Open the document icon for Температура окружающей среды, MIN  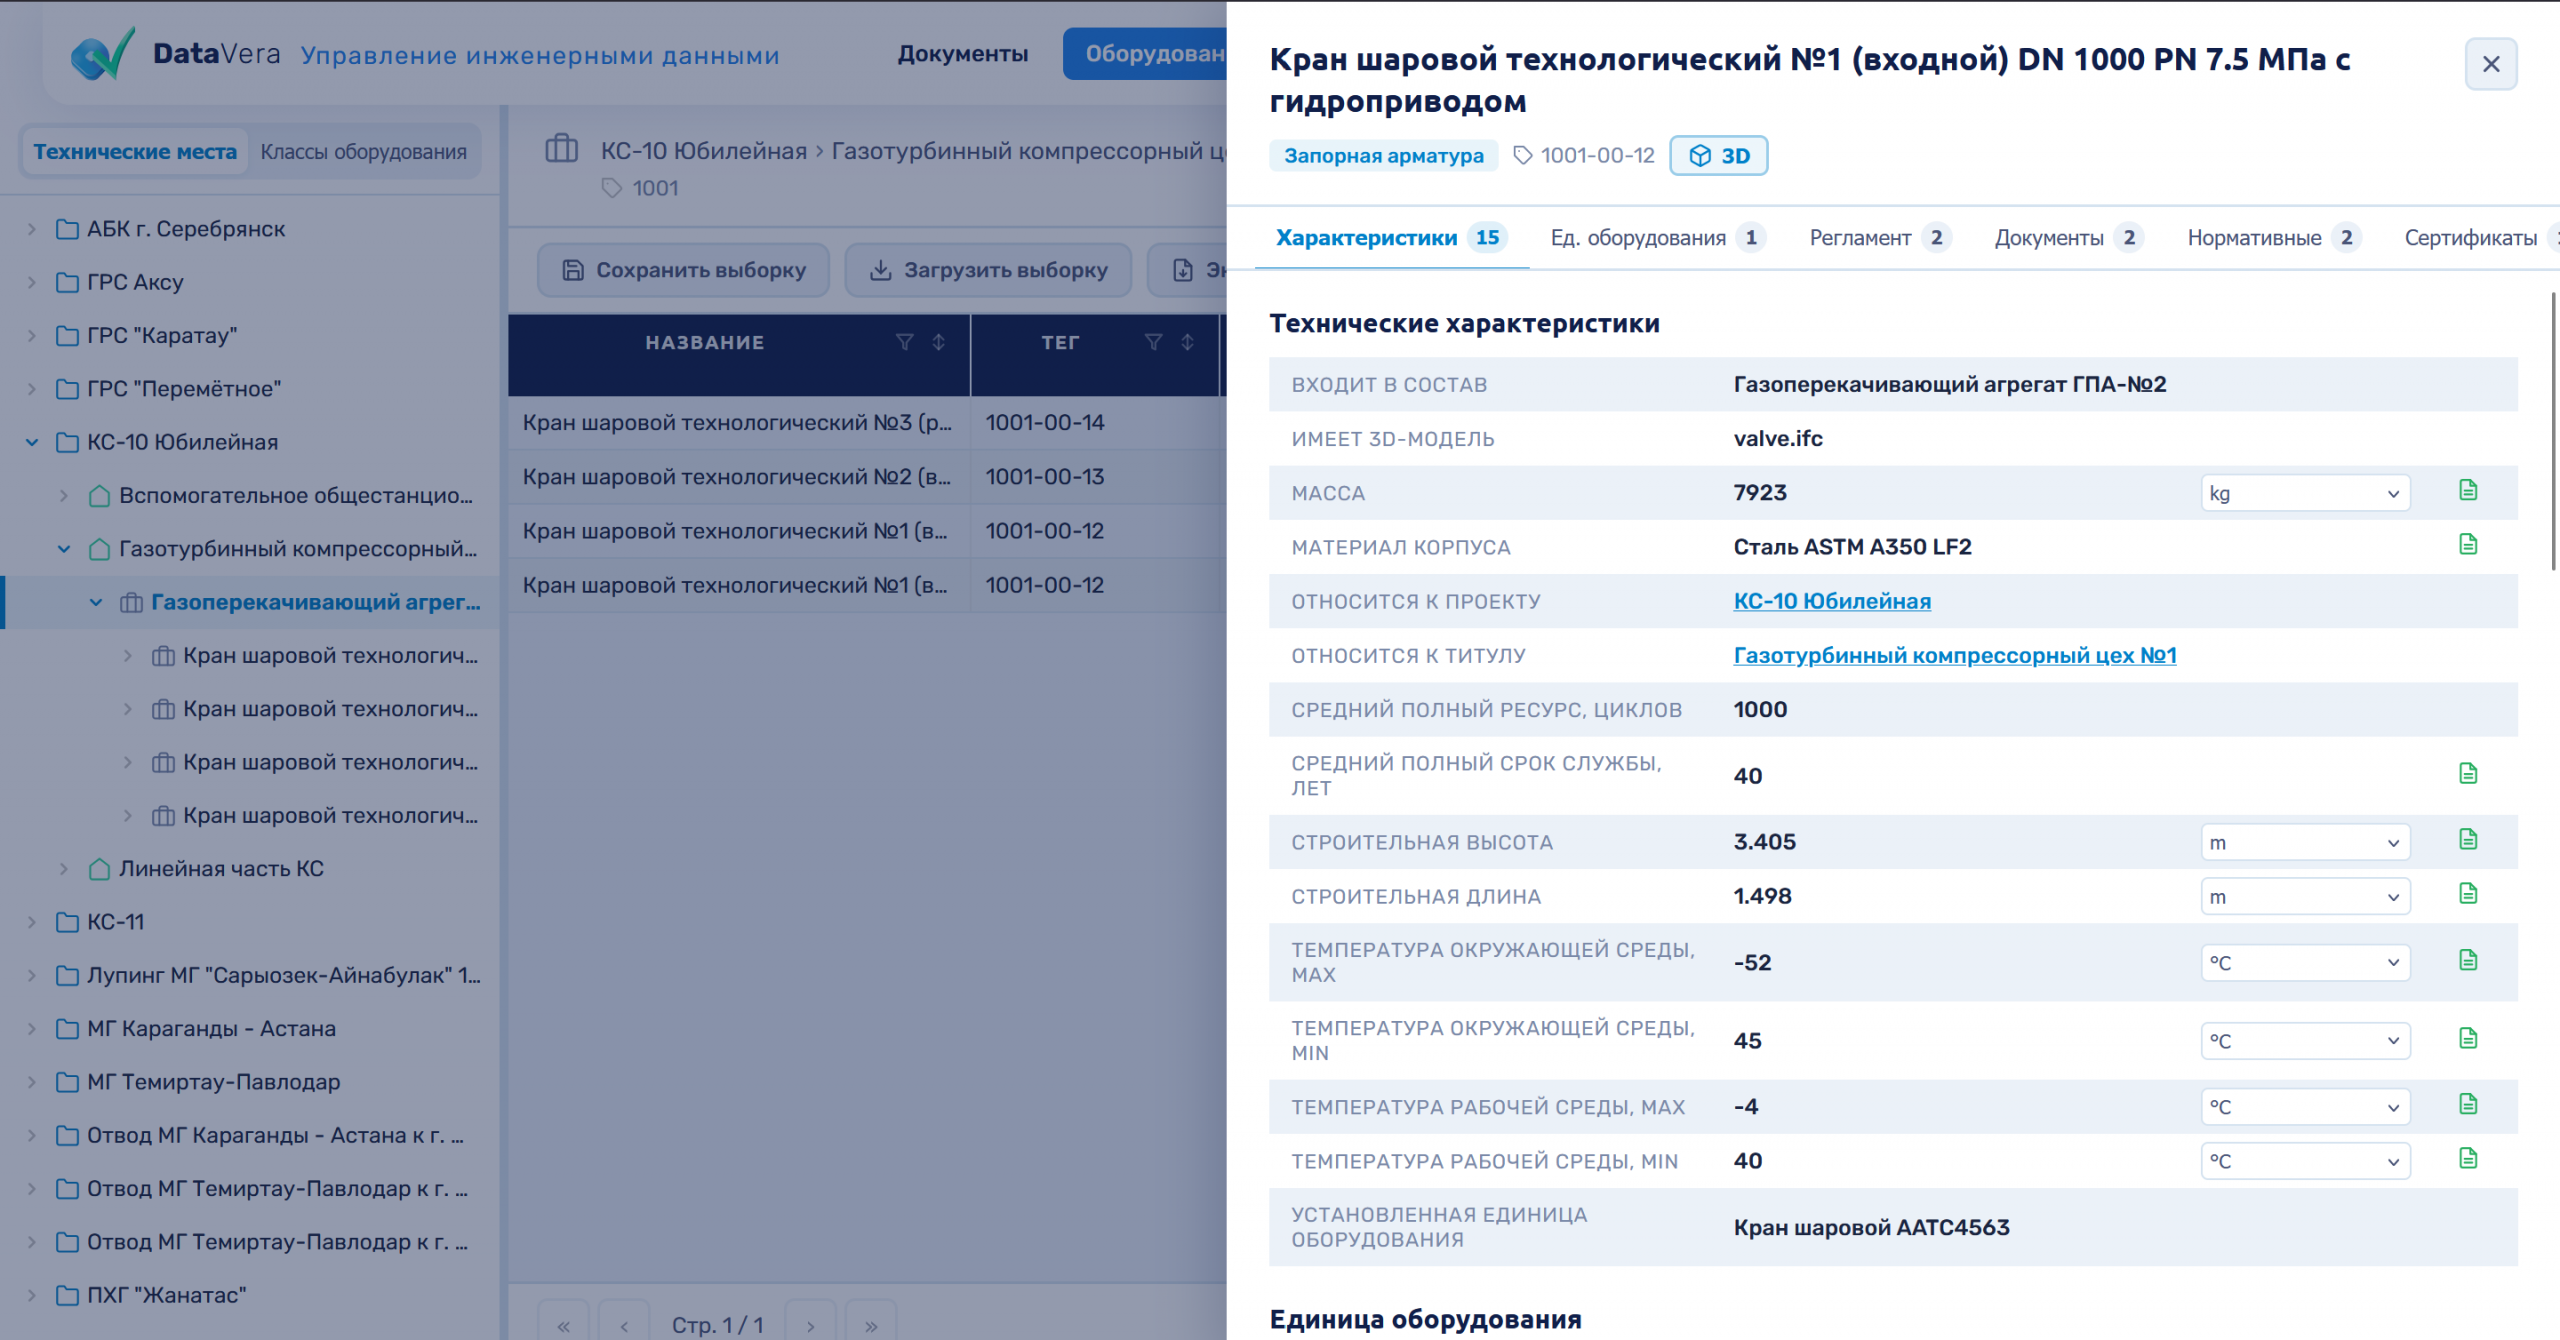tap(2468, 1038)
